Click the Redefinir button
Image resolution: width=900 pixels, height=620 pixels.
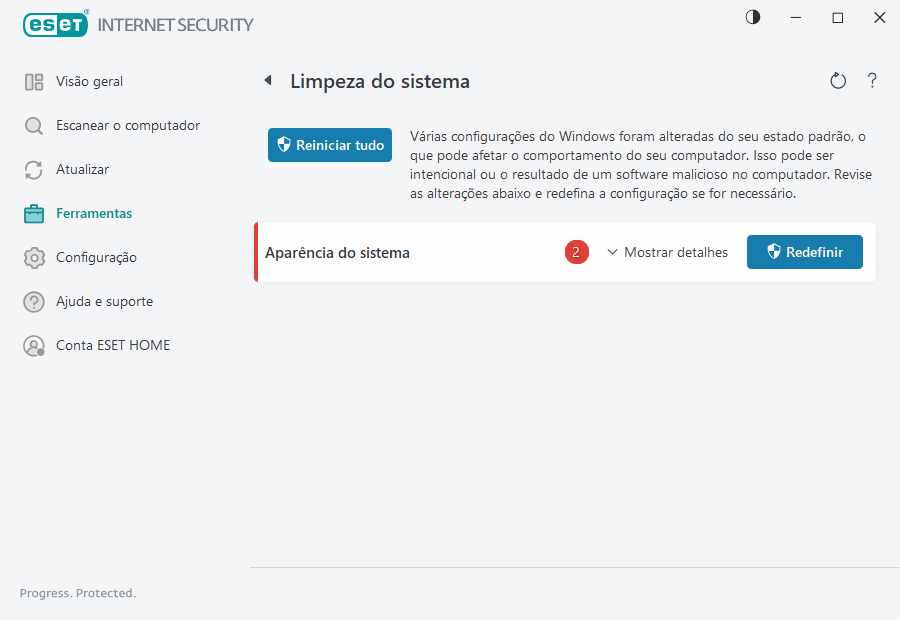point(804,252)
